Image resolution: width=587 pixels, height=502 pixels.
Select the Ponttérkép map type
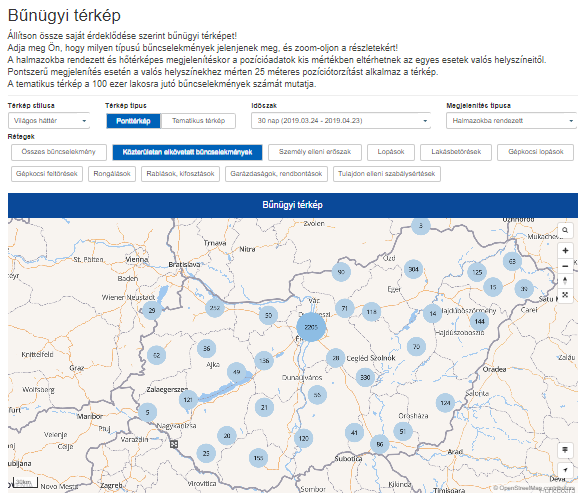133,121
